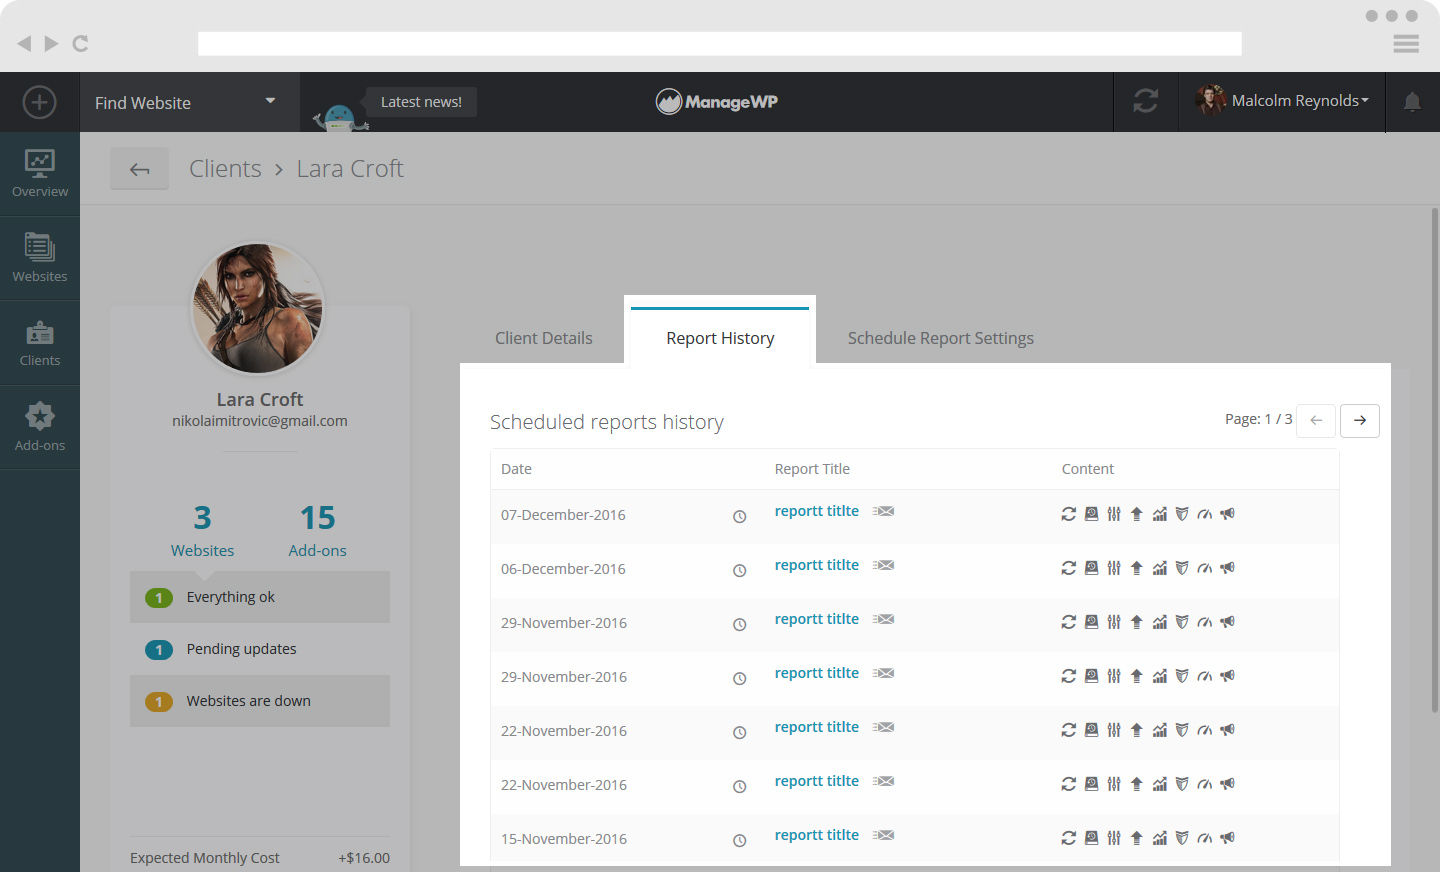Click Malcolm Reynolds avatar in top bar
Screen dimensions: 1440x872
1211,100
